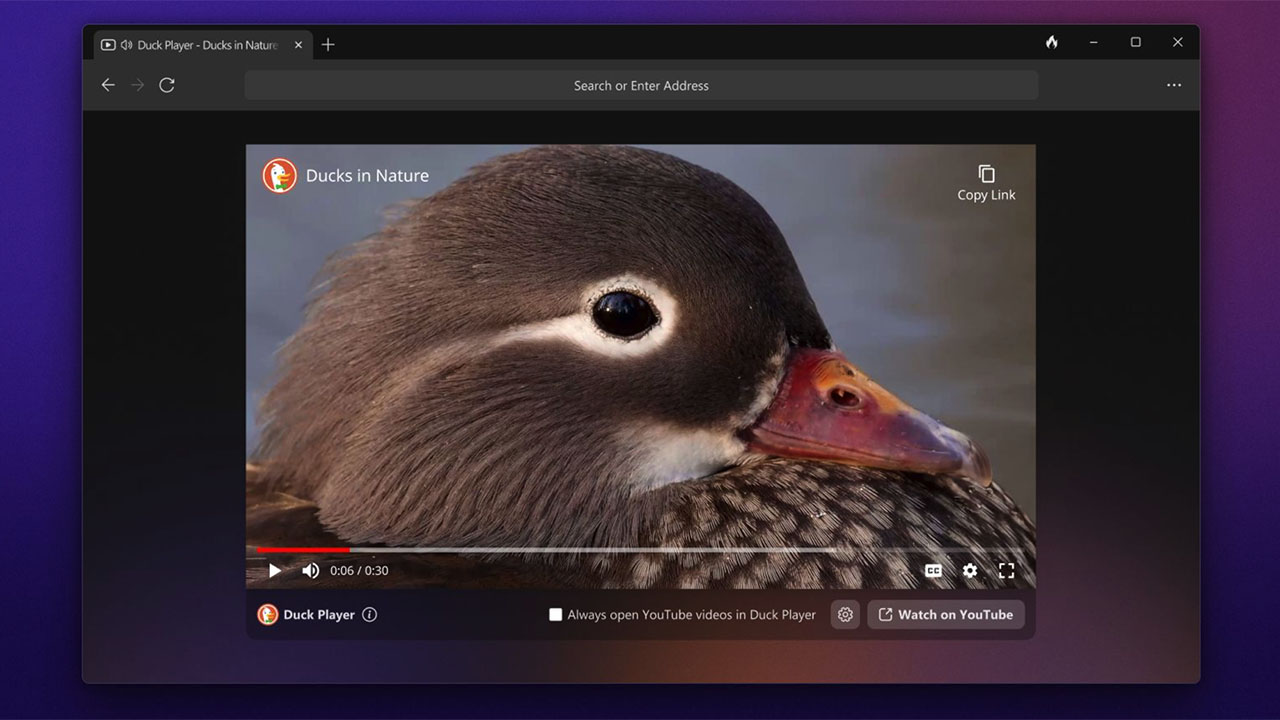Open the browser three-dot menu
Screen dimensions: 1280x720
tap(1173, 86)
